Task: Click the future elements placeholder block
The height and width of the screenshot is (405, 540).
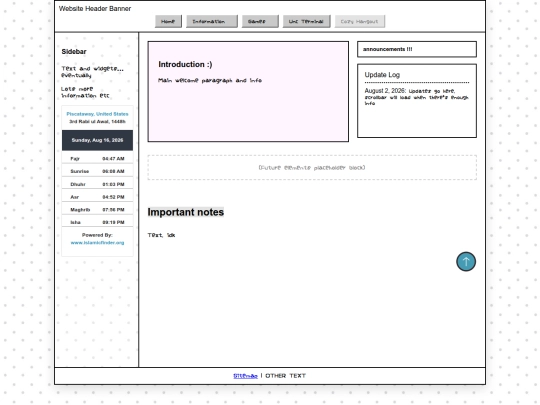Action: 312,168
